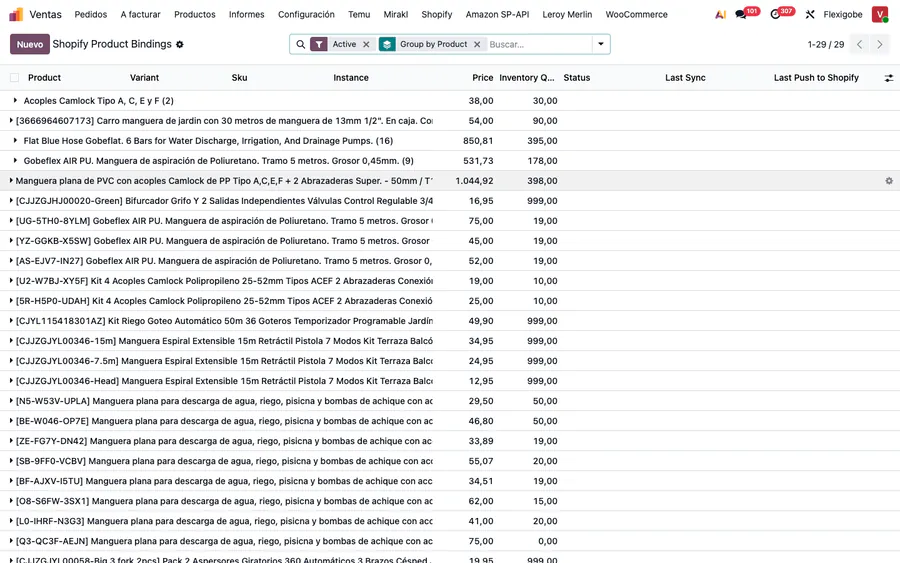The width and height of the screenshot is (900, 563).
Task: Open the Shopify menu
Action: [x=437, y=14]
